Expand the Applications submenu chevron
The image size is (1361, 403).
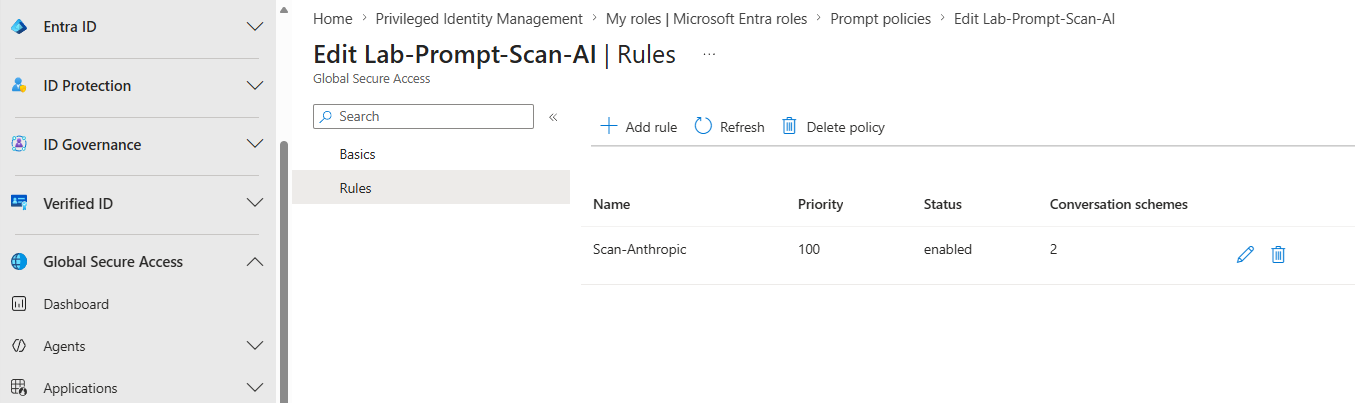tap(255, 388)
